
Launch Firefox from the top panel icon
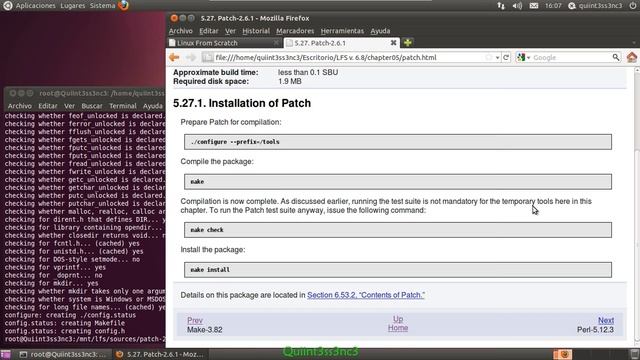pyautogui.click(x=124, y=6)
